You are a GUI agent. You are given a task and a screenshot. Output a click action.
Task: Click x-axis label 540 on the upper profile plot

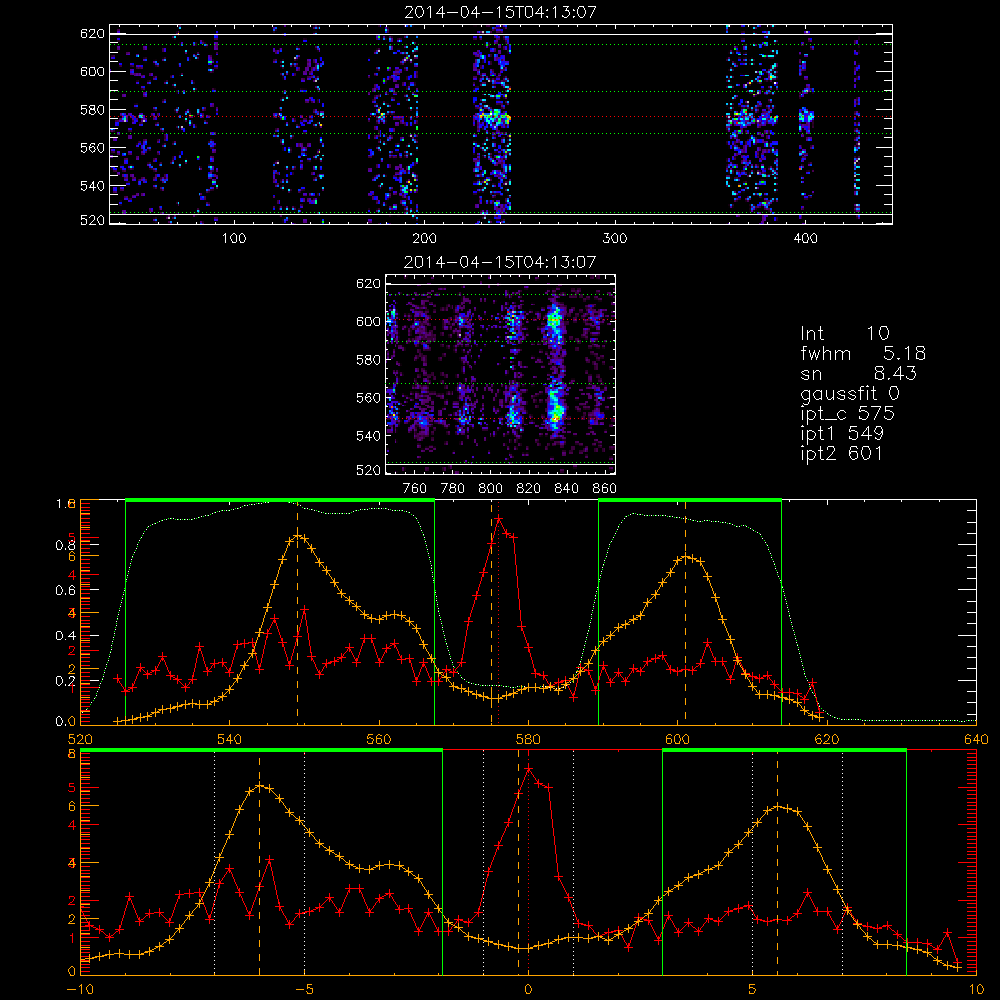[x=230, y=740]
